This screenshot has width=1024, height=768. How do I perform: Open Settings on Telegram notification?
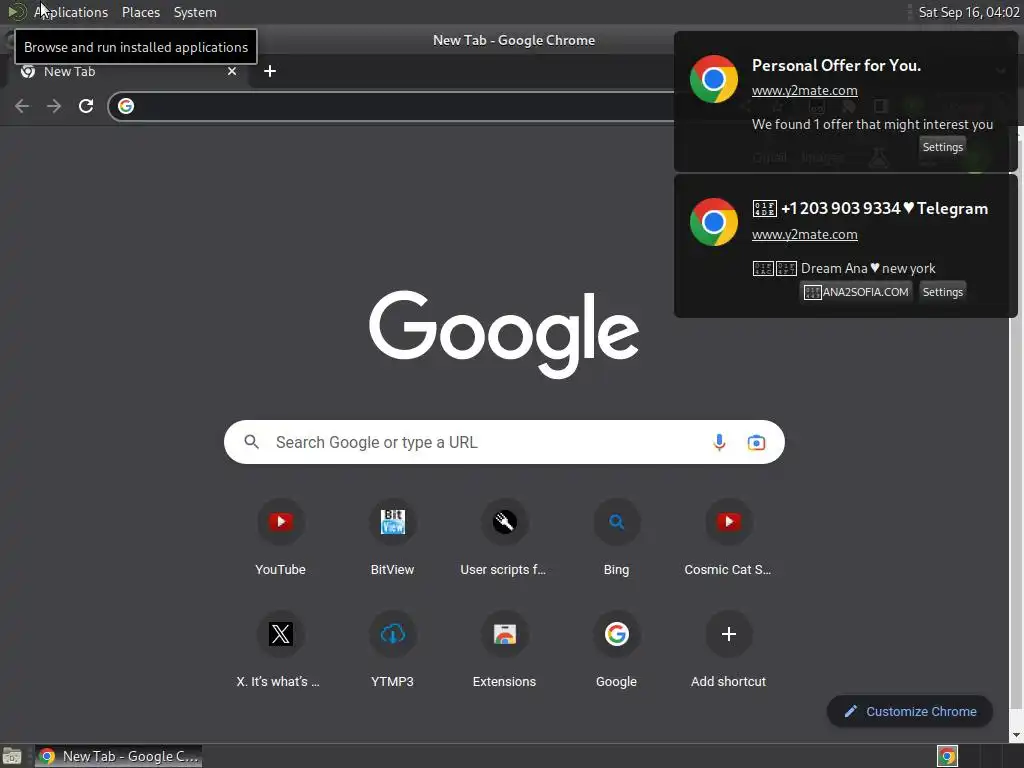tap(942, 292)
